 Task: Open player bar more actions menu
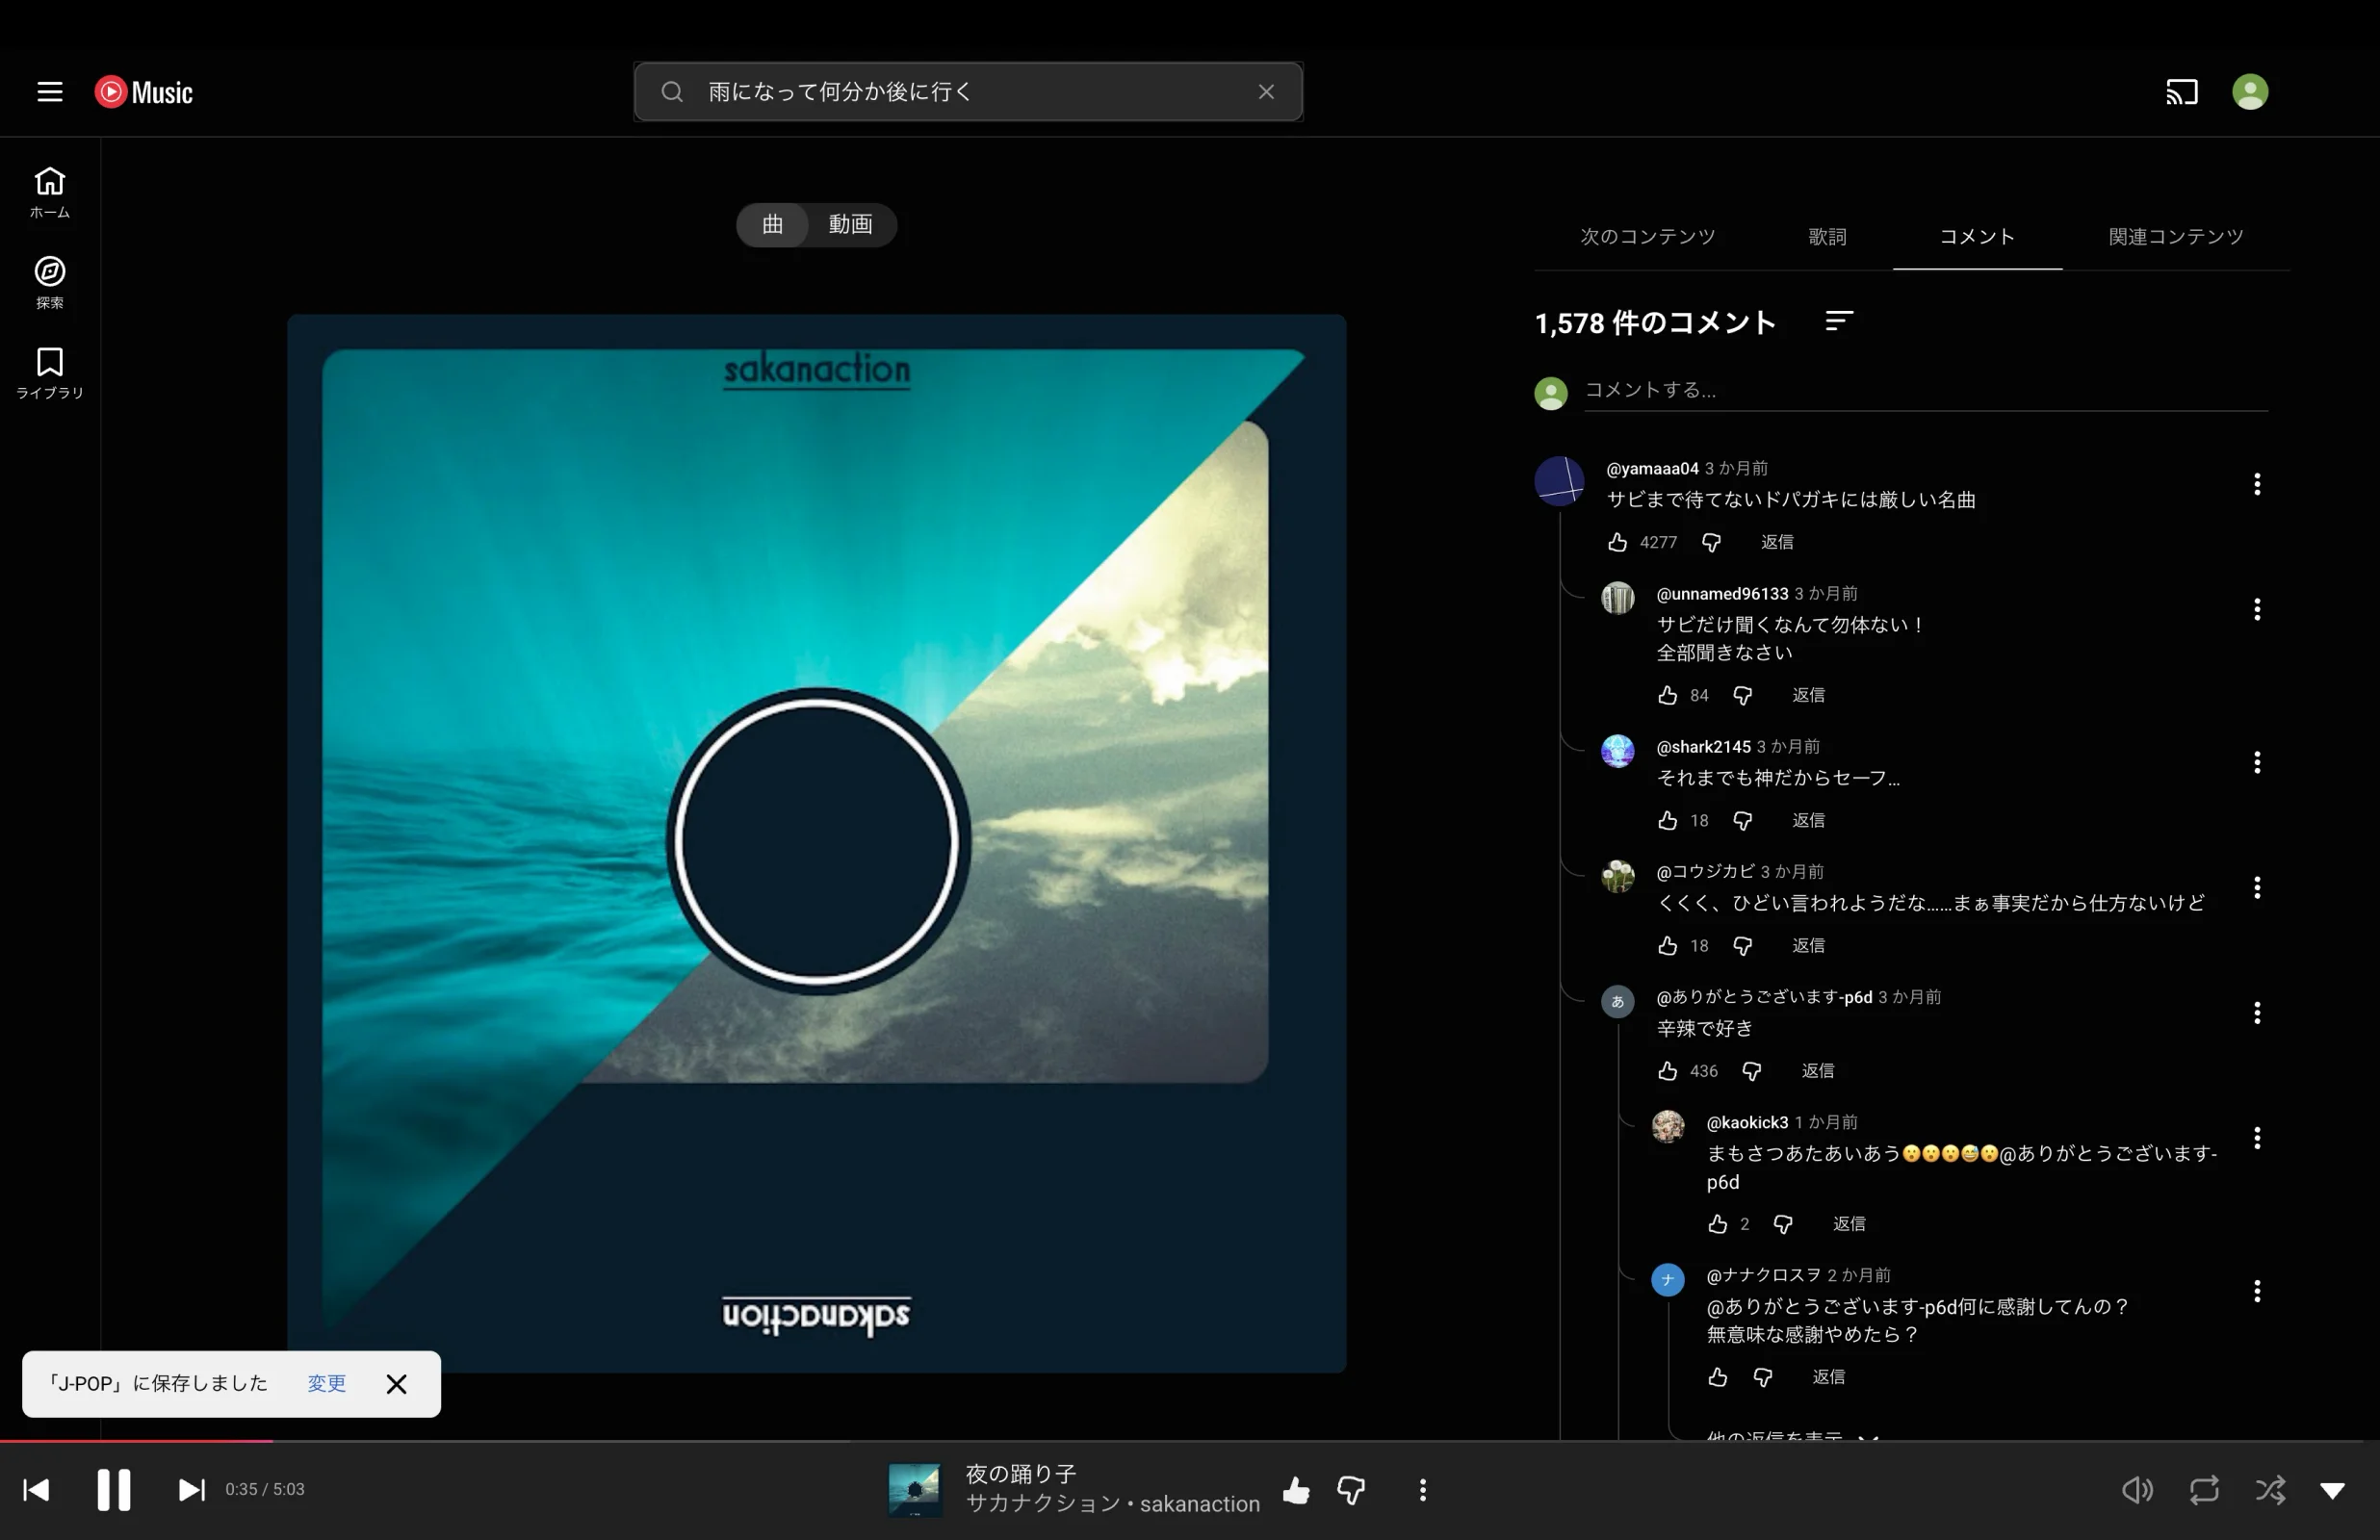1423,1490
